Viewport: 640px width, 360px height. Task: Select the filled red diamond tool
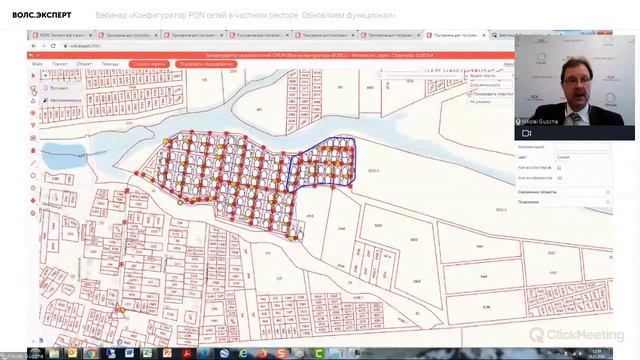[33, 200]
